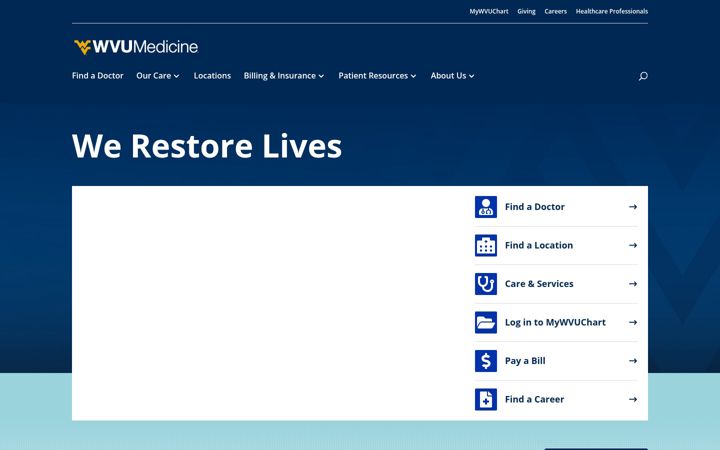Open the Our Care nav label
Image resolution: width=720 pixels, height=450 pixels.
pos(153,76)
